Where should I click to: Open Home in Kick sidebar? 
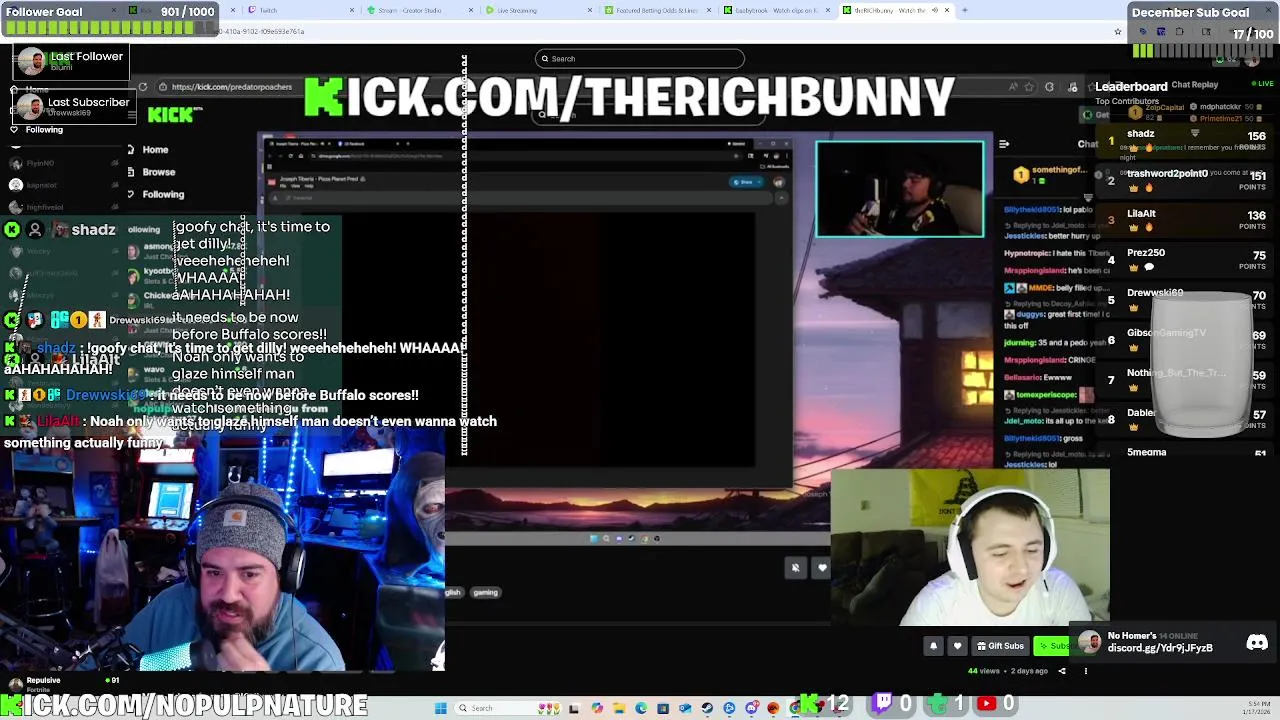point(154,150)
